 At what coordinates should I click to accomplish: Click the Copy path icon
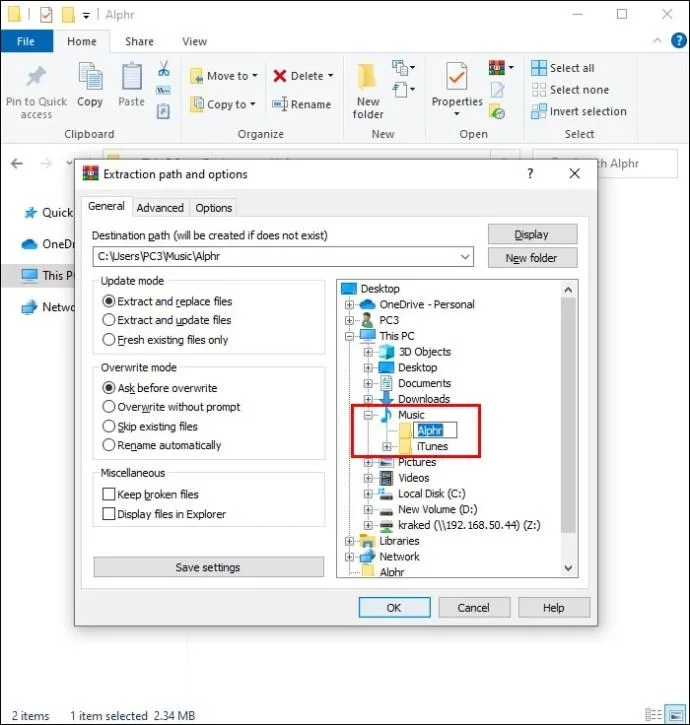click(x=163, y=90)
